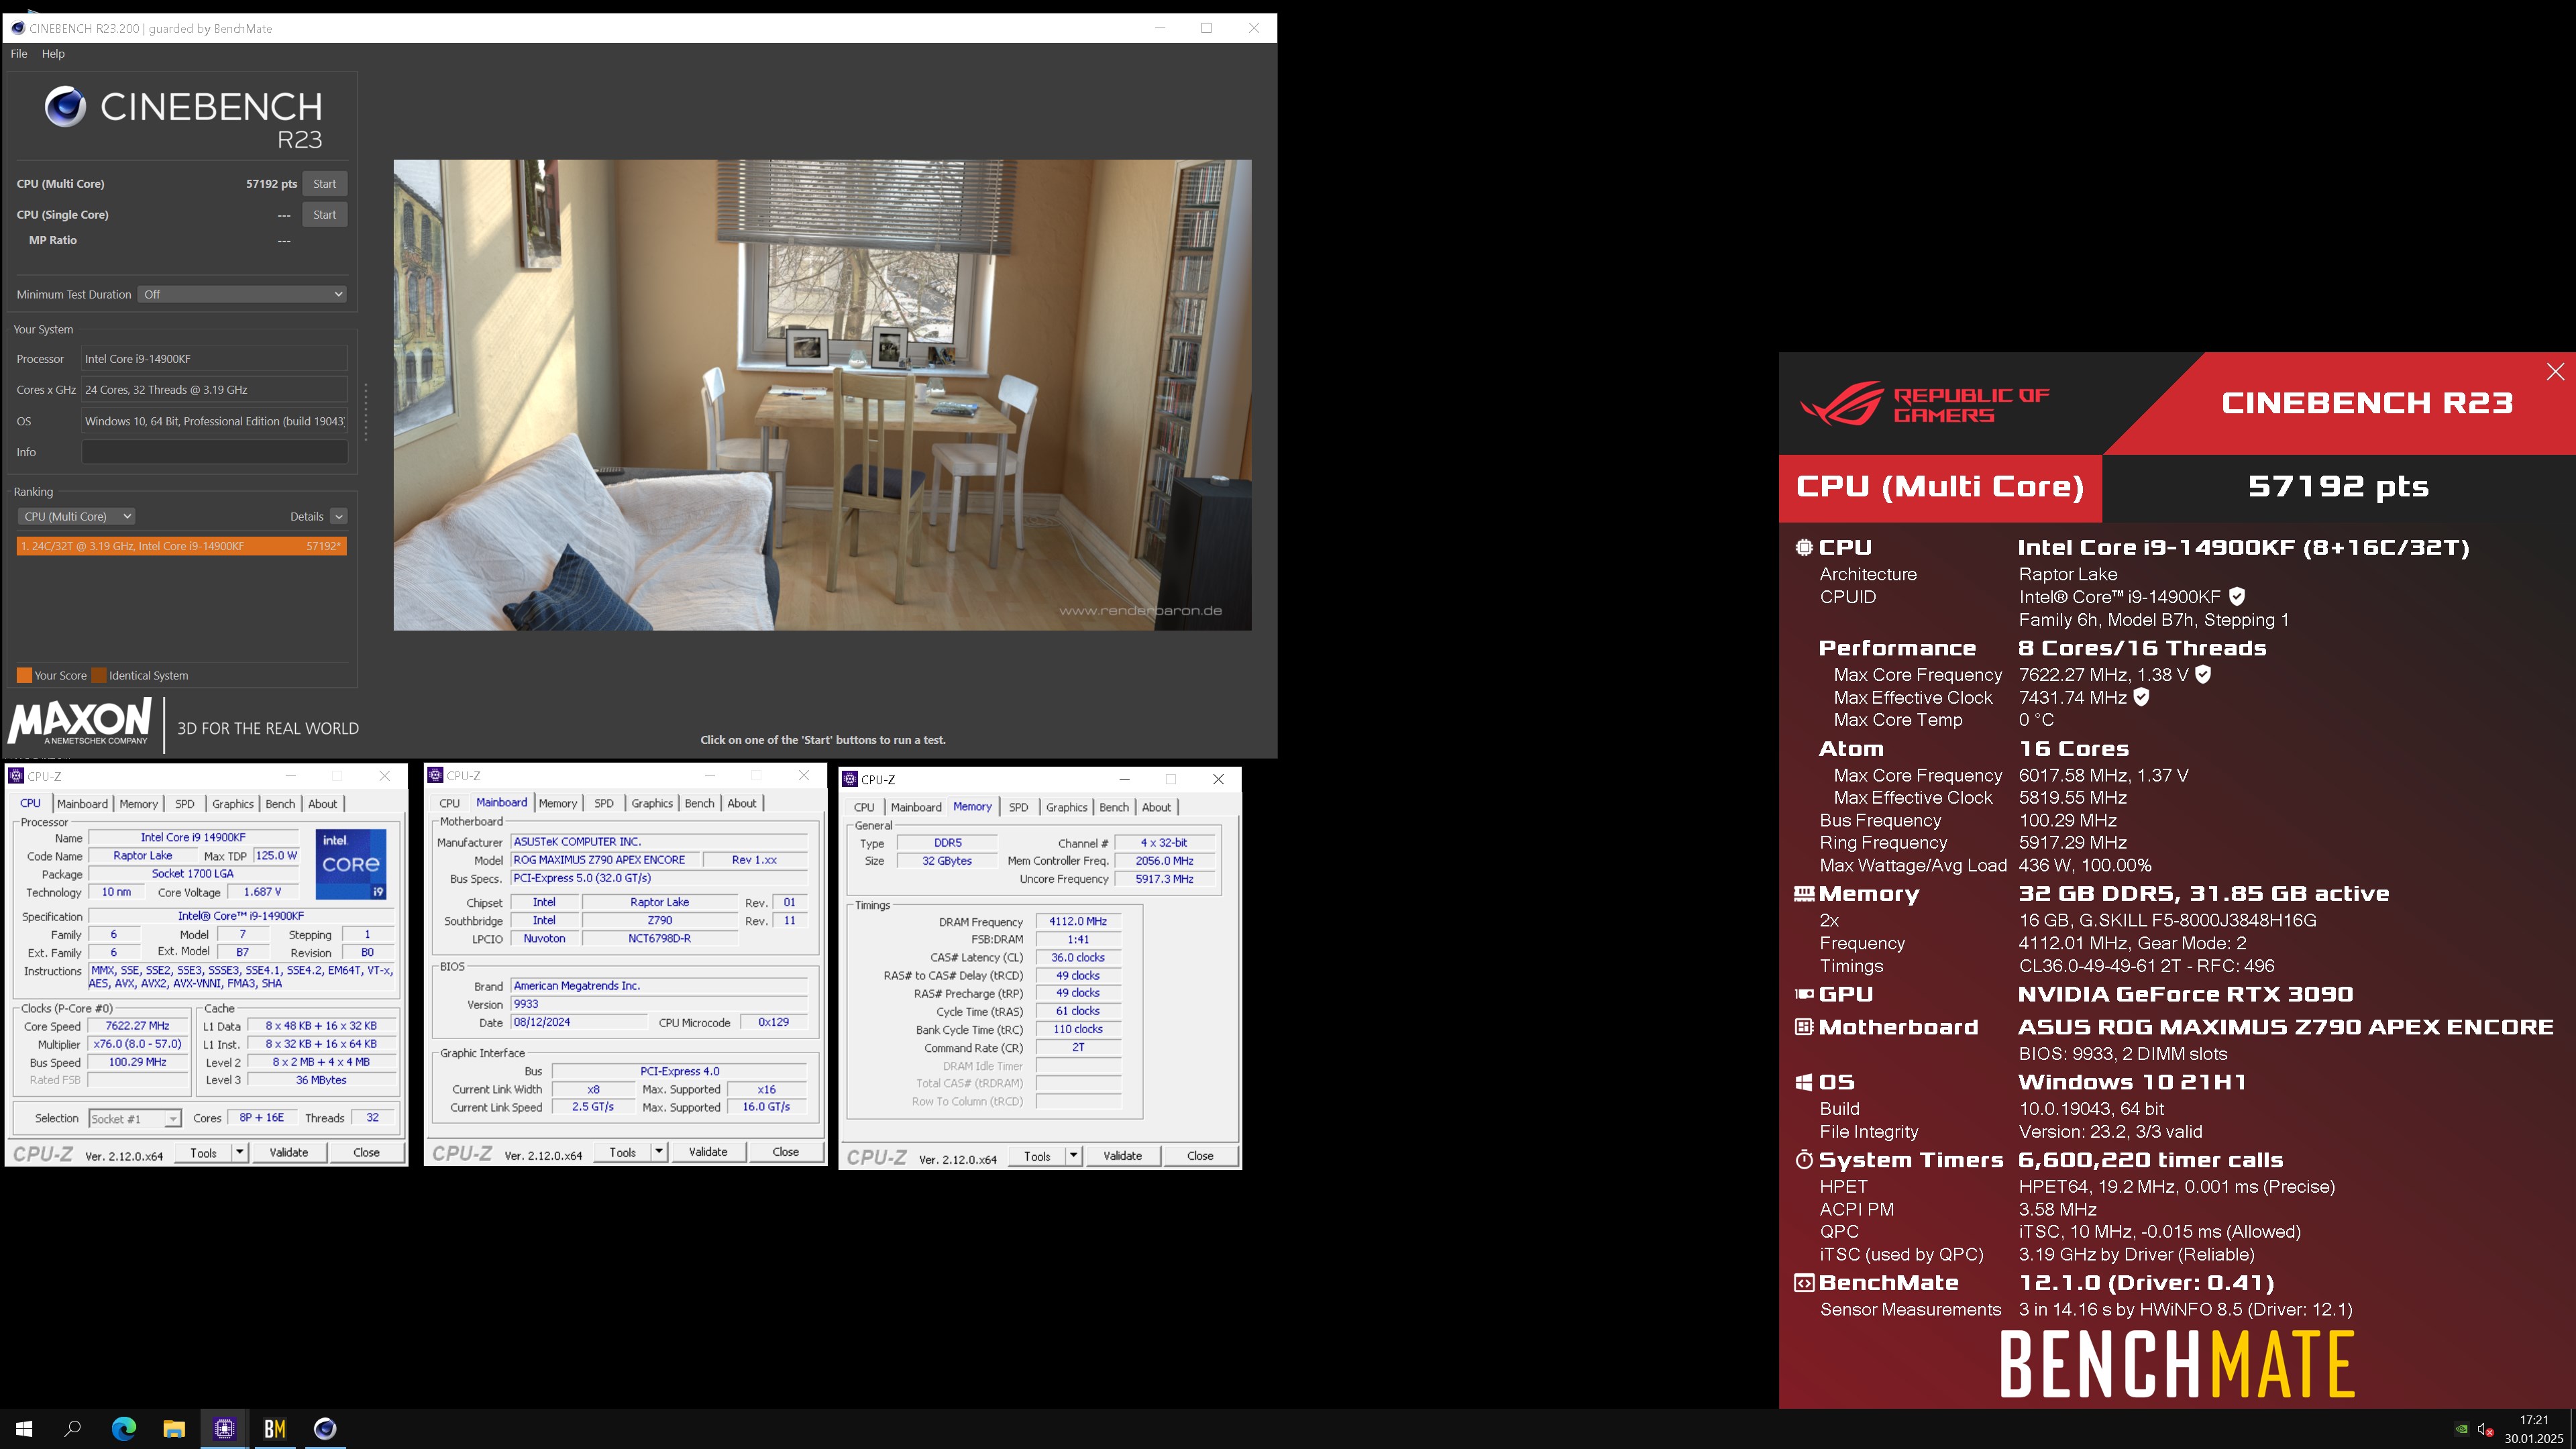This screenshot has width=2576, height=1449.
Task: Click Tools button in CPU tab CPU-Z window
Action: click(x=203, y=1152)
